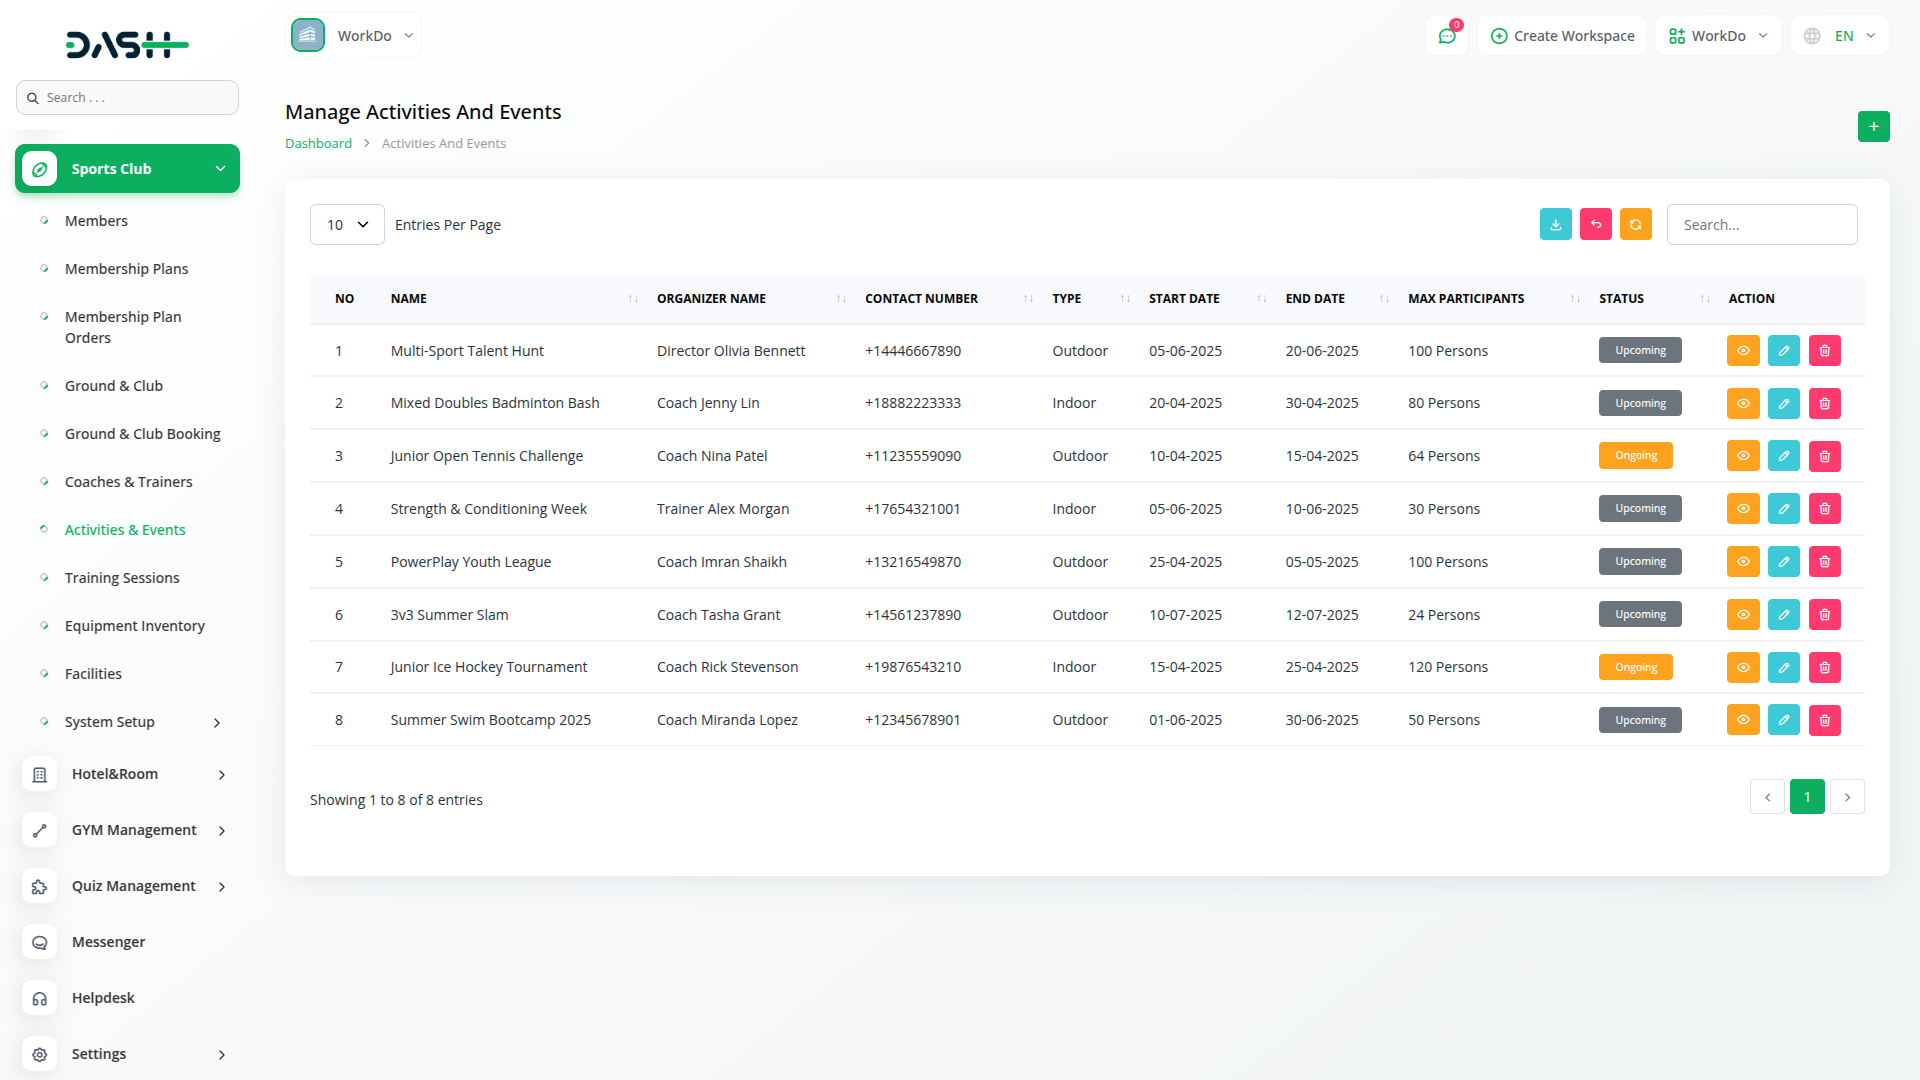Edit Summer Swim Bootcamp 2025 event
This screenshot has width=1920, height=1080.
coord(1784,720)
